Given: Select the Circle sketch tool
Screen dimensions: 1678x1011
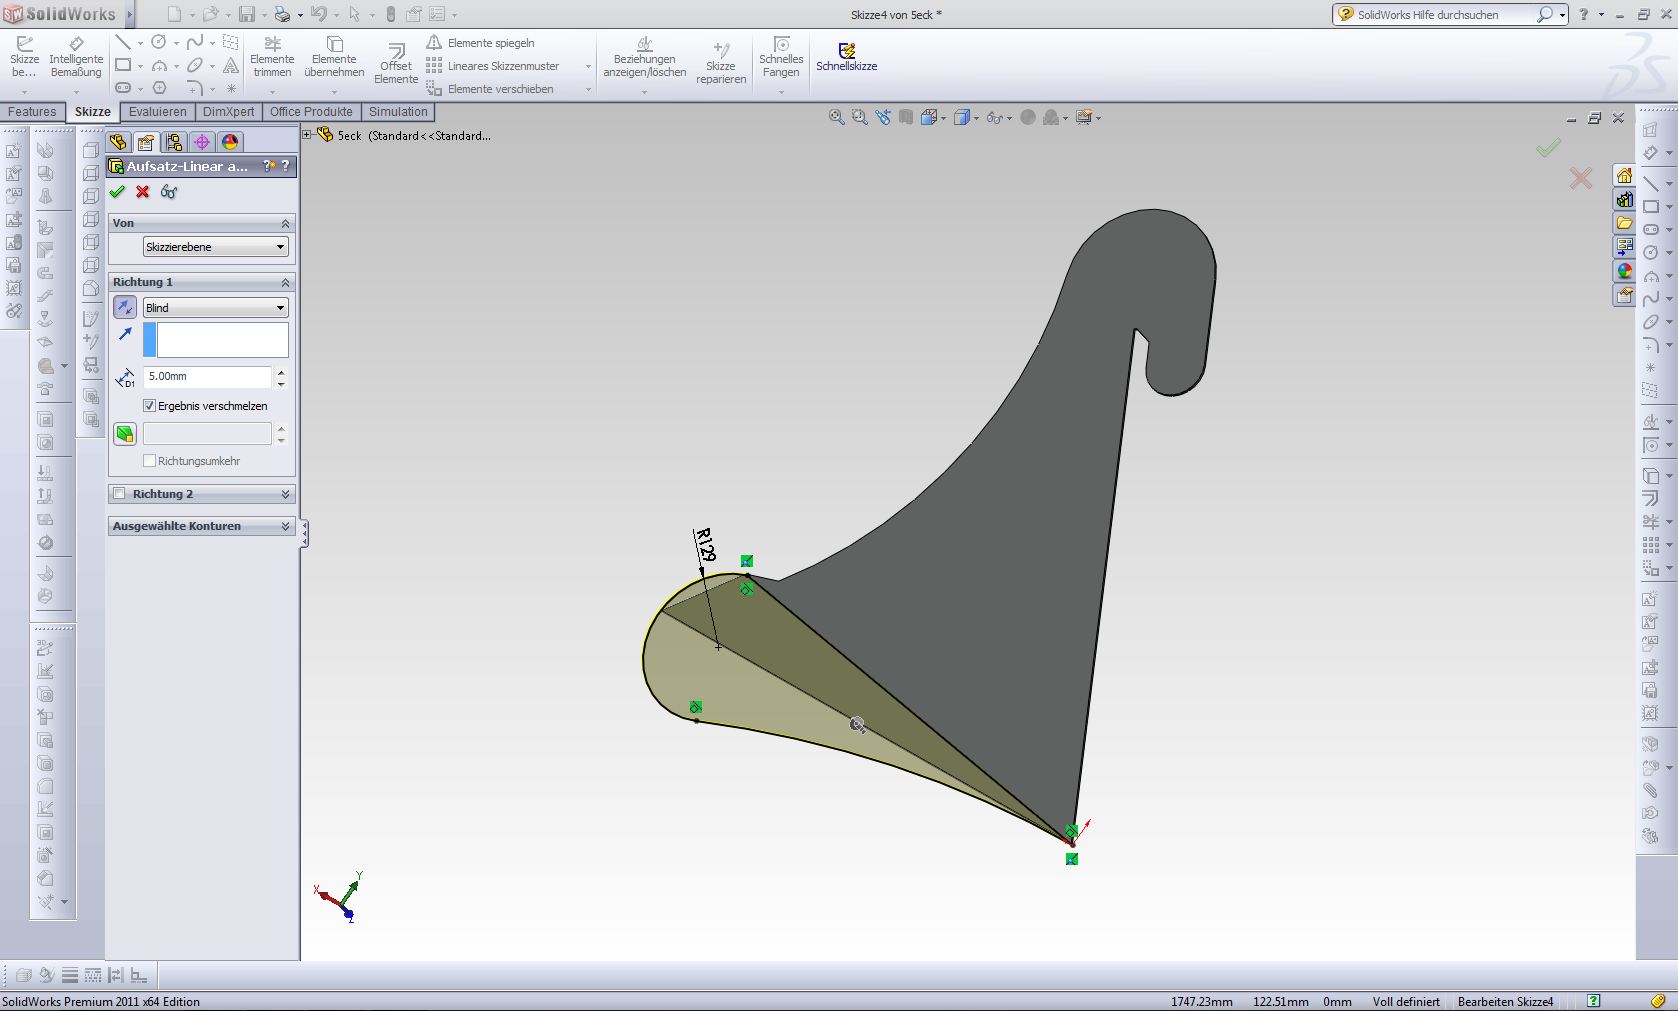Looking at the screenshot, I should pos(159,42).
